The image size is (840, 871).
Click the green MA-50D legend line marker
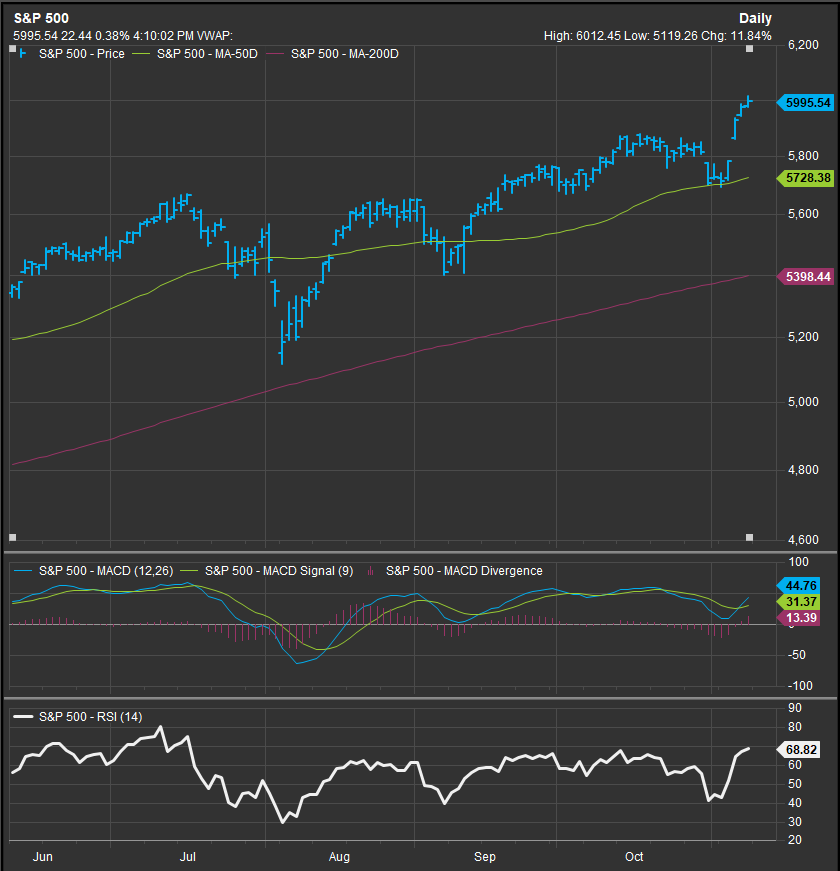143,54
